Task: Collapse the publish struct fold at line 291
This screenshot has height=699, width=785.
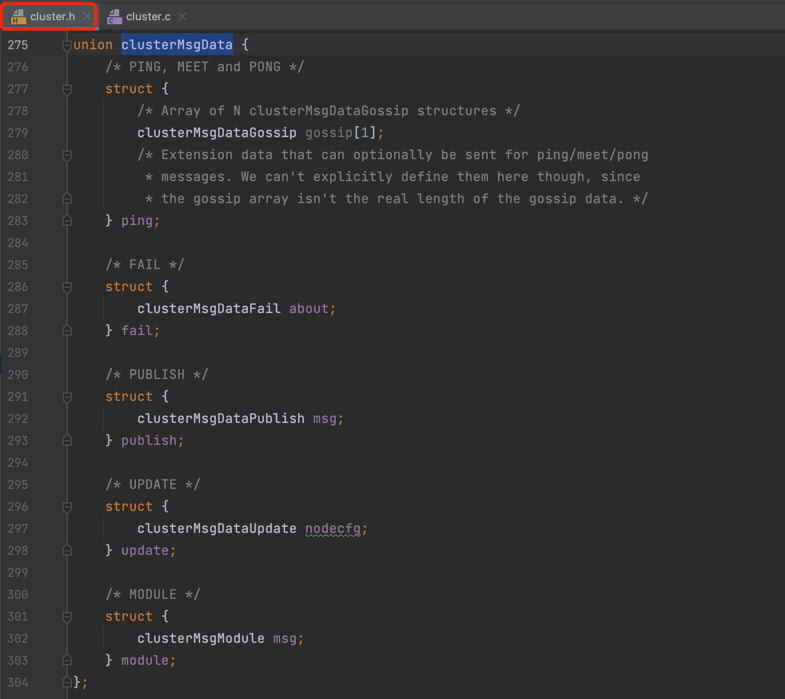Action: point(67,398)
